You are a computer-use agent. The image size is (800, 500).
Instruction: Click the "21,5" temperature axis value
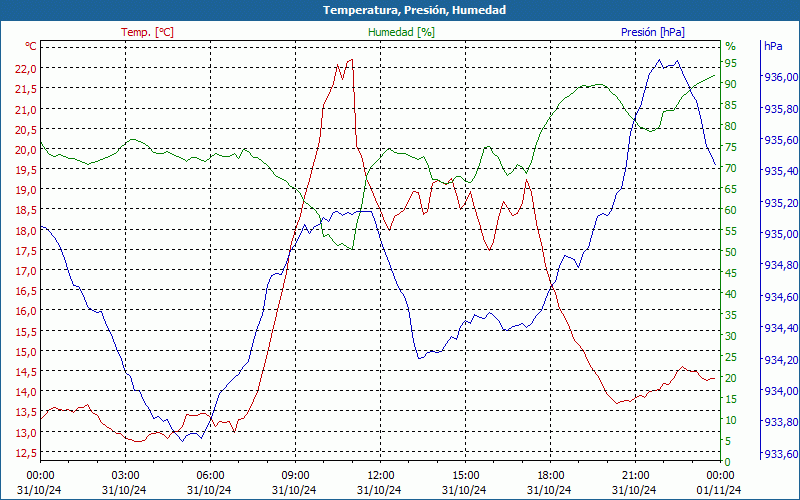pyautogui.click(x=25, y=89)
